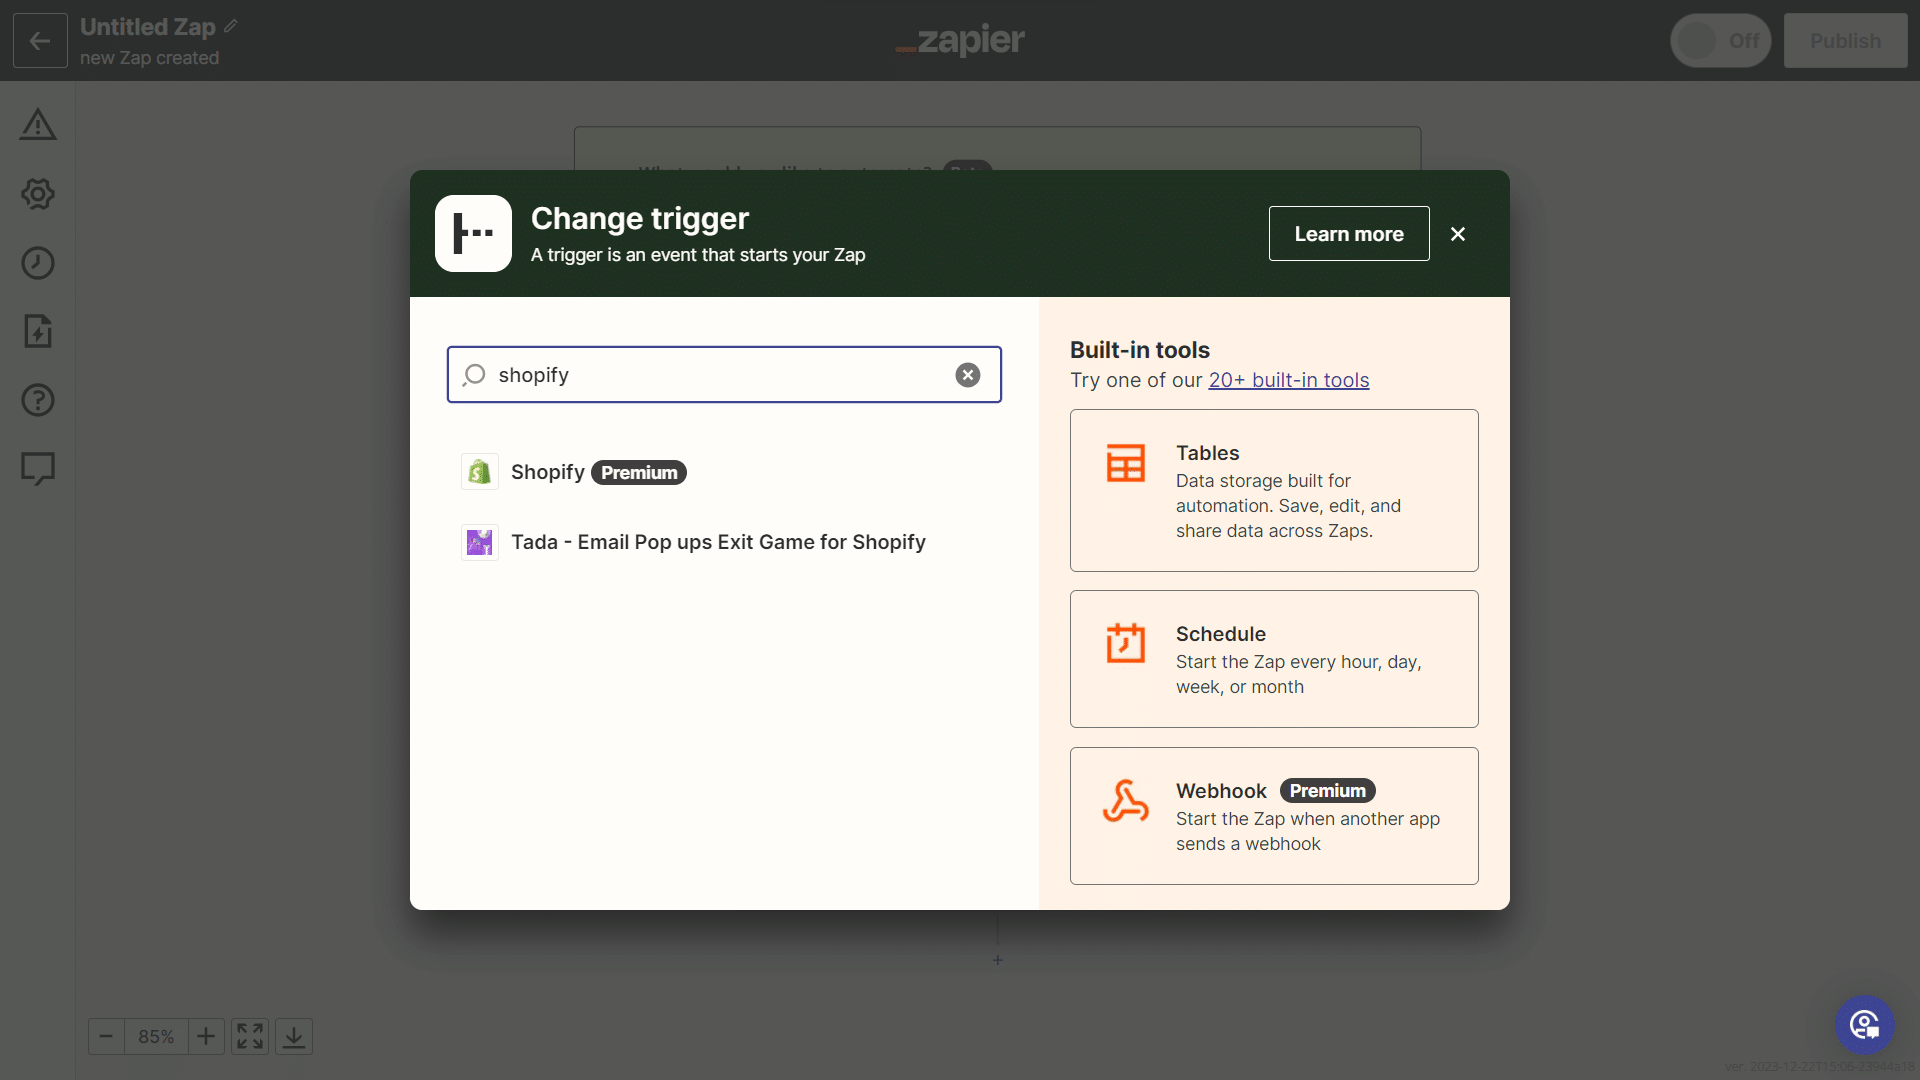Choose the Tables built-in tool card

coord(1273,490)
